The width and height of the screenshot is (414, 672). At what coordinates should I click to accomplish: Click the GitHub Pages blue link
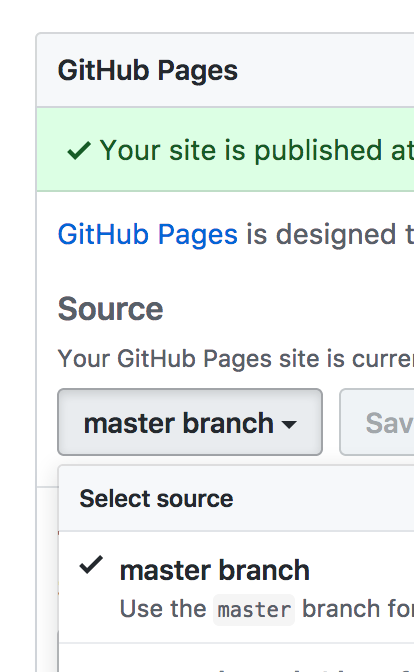[x=147, y=235]
